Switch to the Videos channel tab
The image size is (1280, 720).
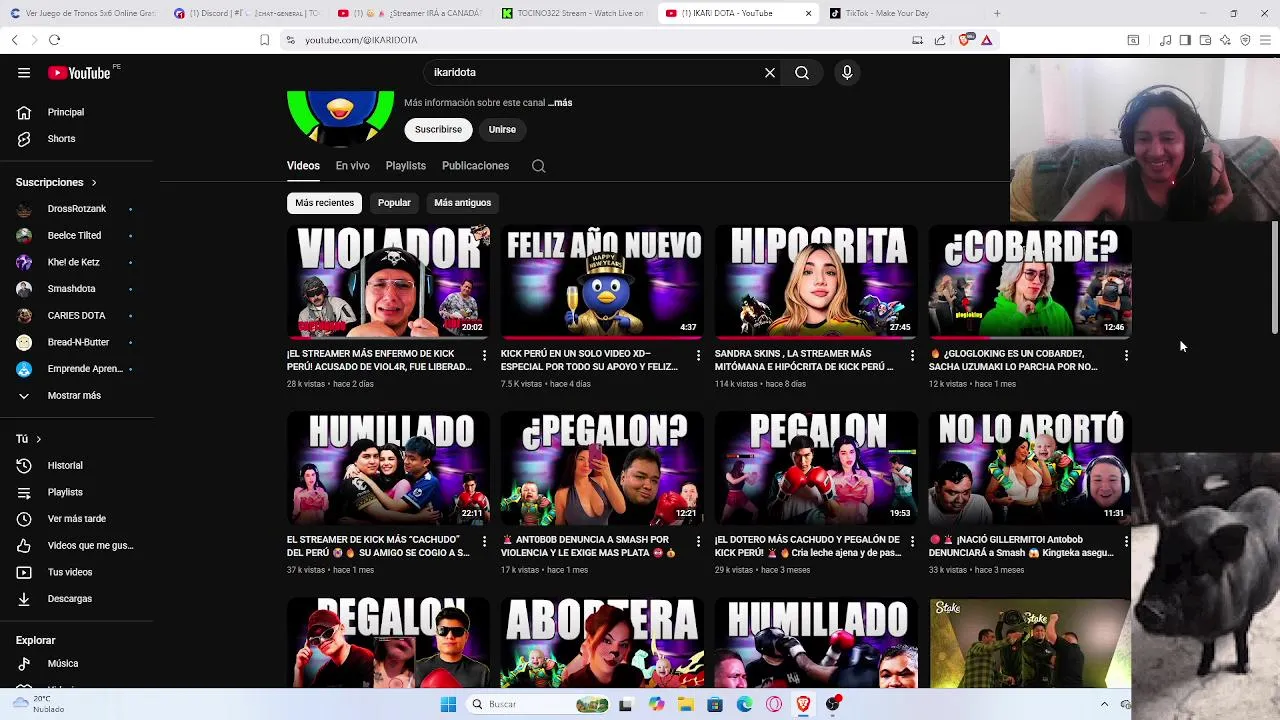[303, 166]
